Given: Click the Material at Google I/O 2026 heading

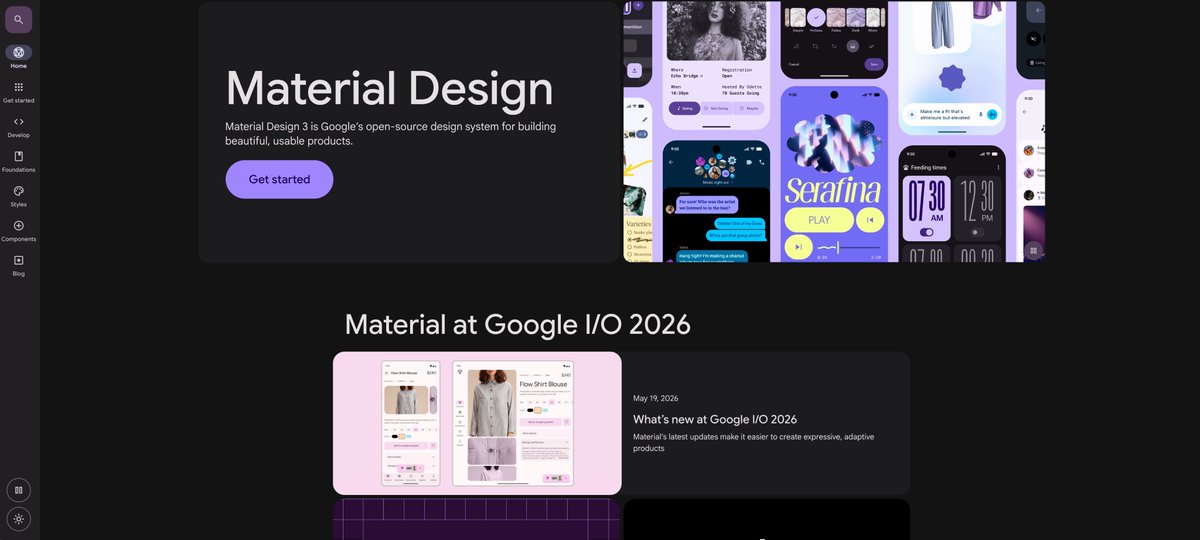Looking at the screenshot, I should 517,324.
